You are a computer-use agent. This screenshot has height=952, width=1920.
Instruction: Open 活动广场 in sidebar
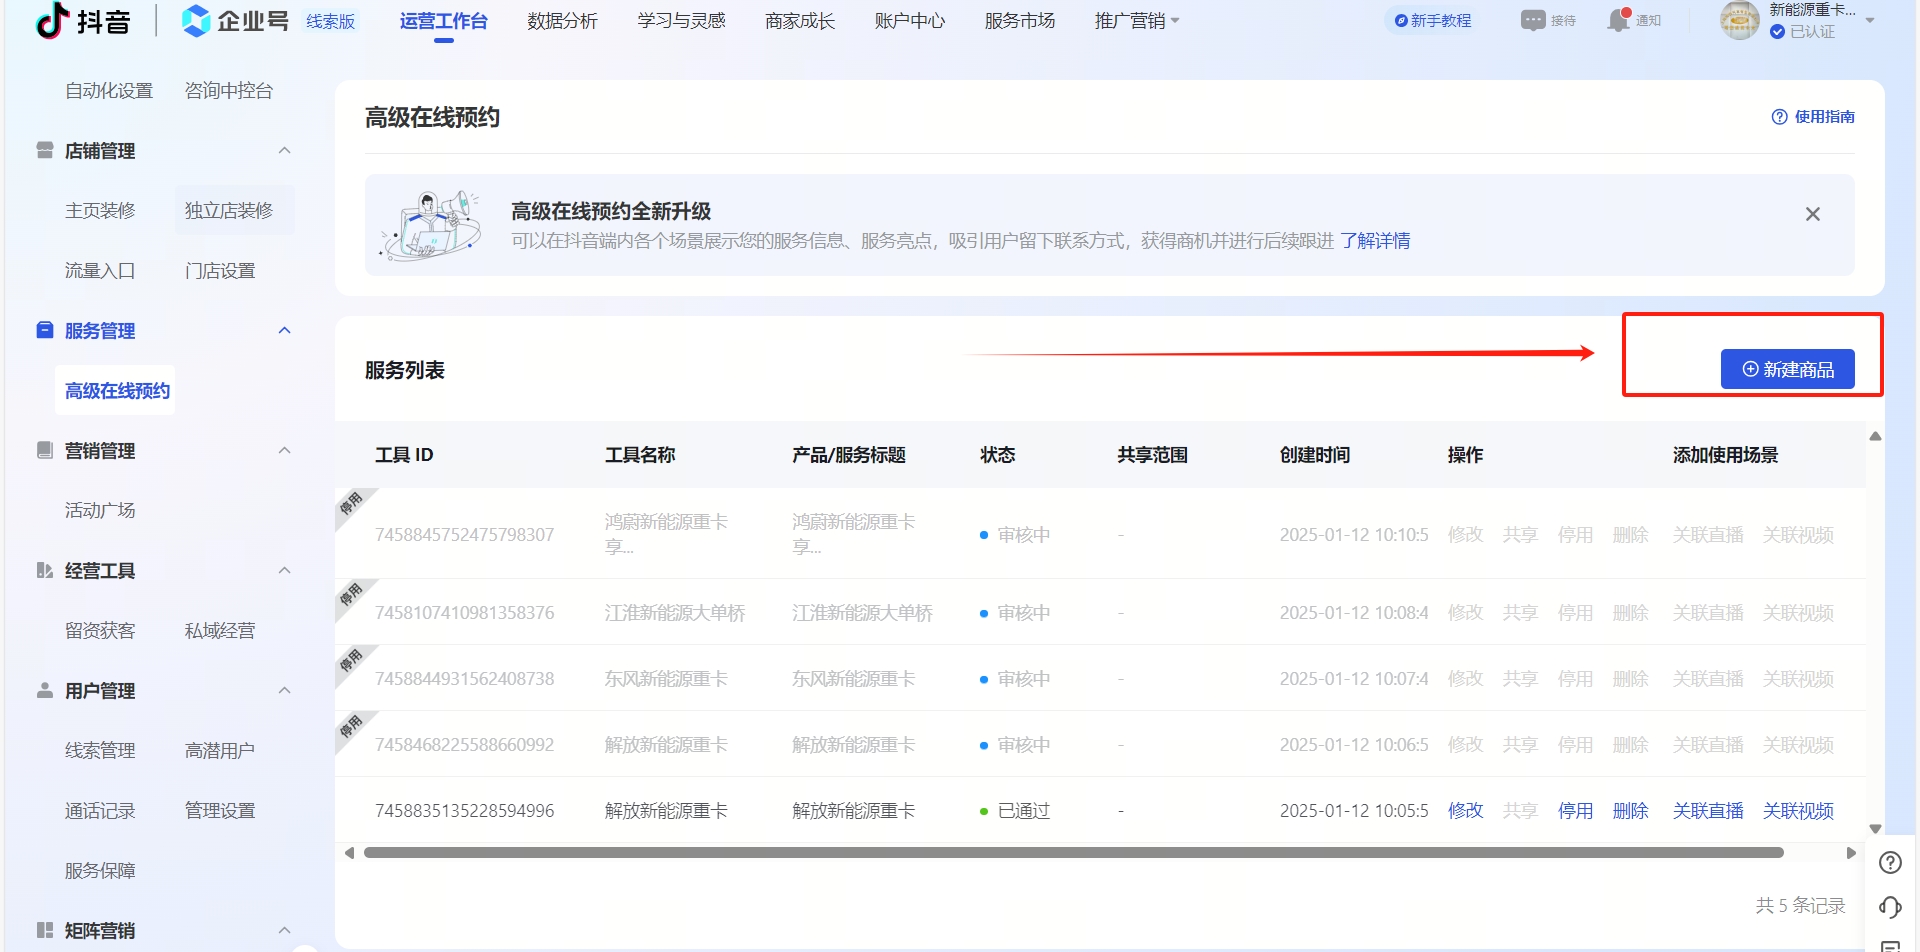(x=100, y=511)
